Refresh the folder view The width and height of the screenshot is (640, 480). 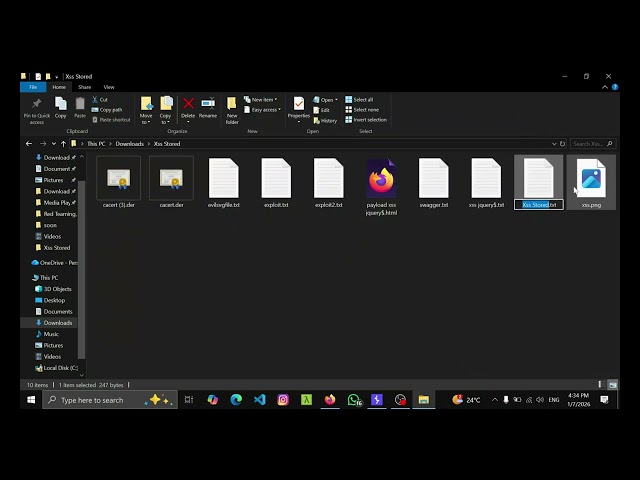[562, 144]
